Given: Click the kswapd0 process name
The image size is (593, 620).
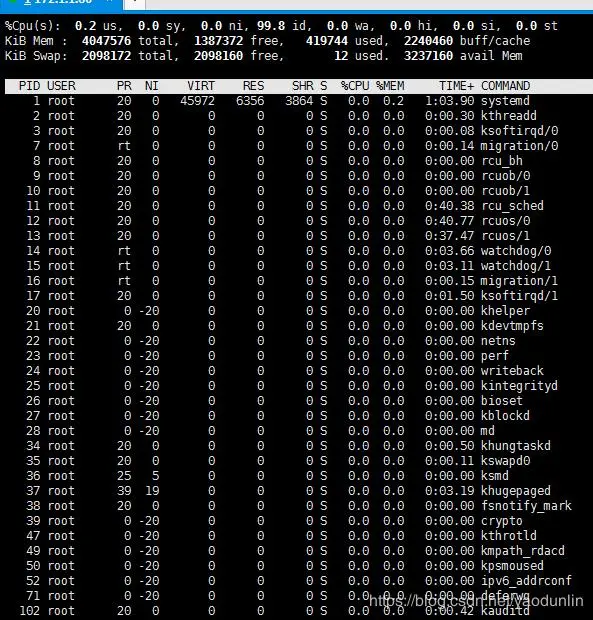Looking at the screenshot, I should 506,461.
